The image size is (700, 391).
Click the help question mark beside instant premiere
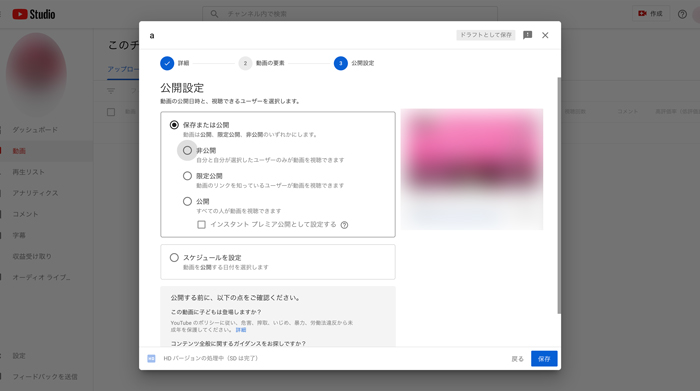click(x=344, y=225)
